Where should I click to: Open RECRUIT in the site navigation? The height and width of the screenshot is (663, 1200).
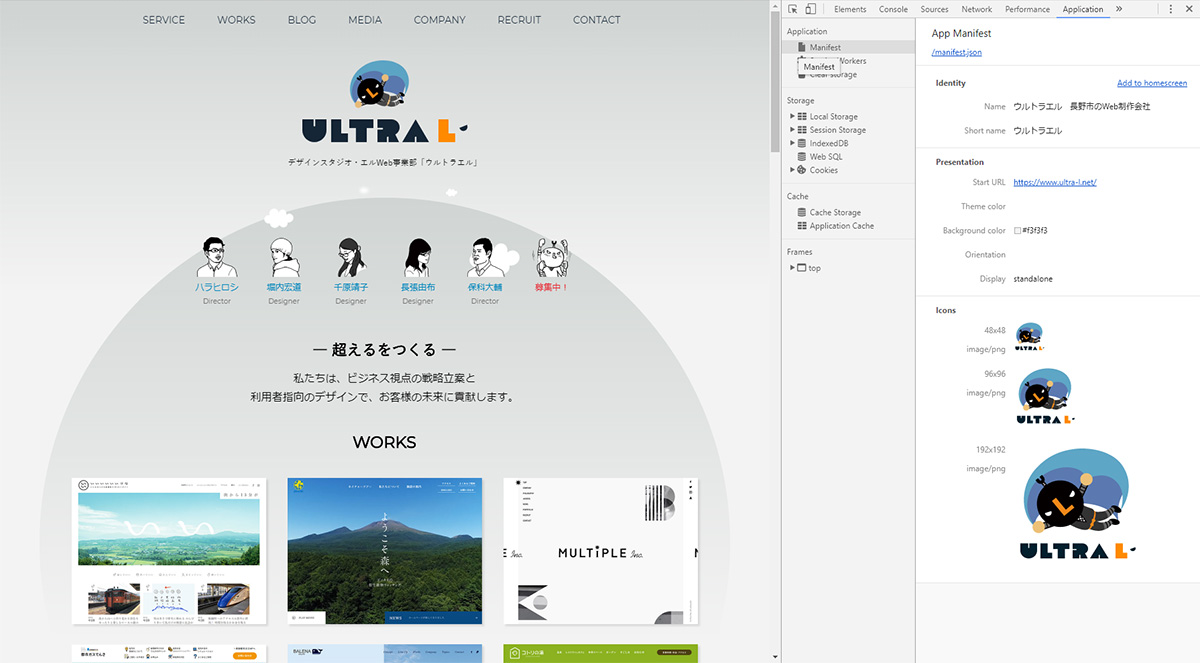pyautogui.click(x=519, y=20)
